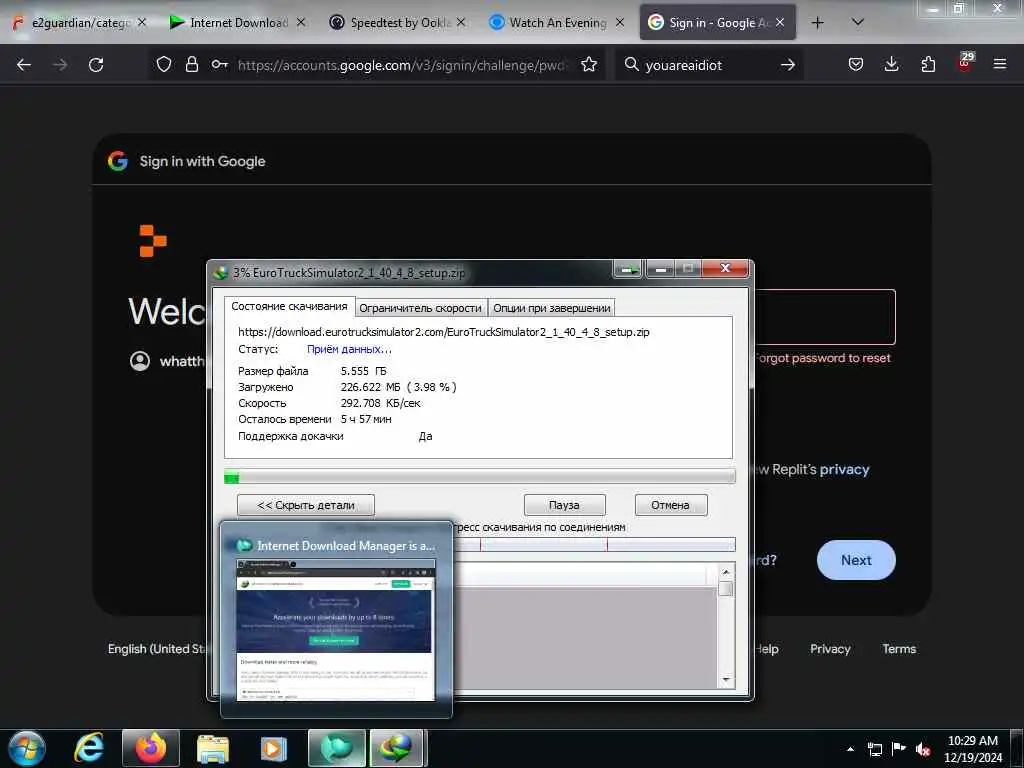Click the password field on Google page
This screenshot has height=768, width=1024.
coord(824,317)
